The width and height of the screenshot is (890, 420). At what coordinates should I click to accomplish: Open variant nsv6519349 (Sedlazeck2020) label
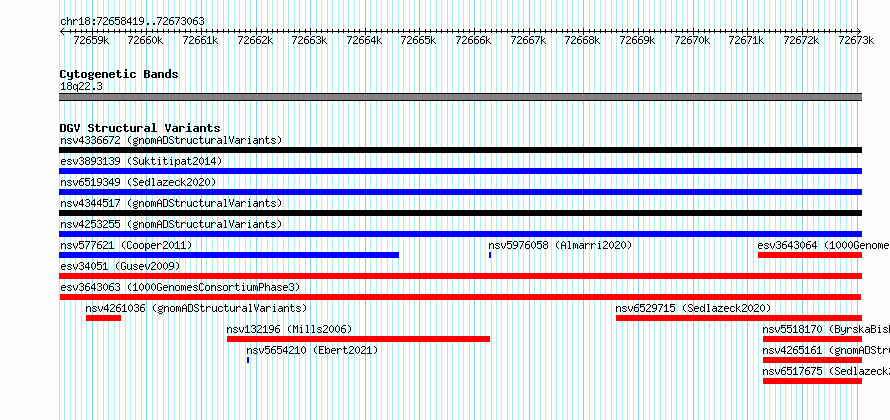coord(138,182)
